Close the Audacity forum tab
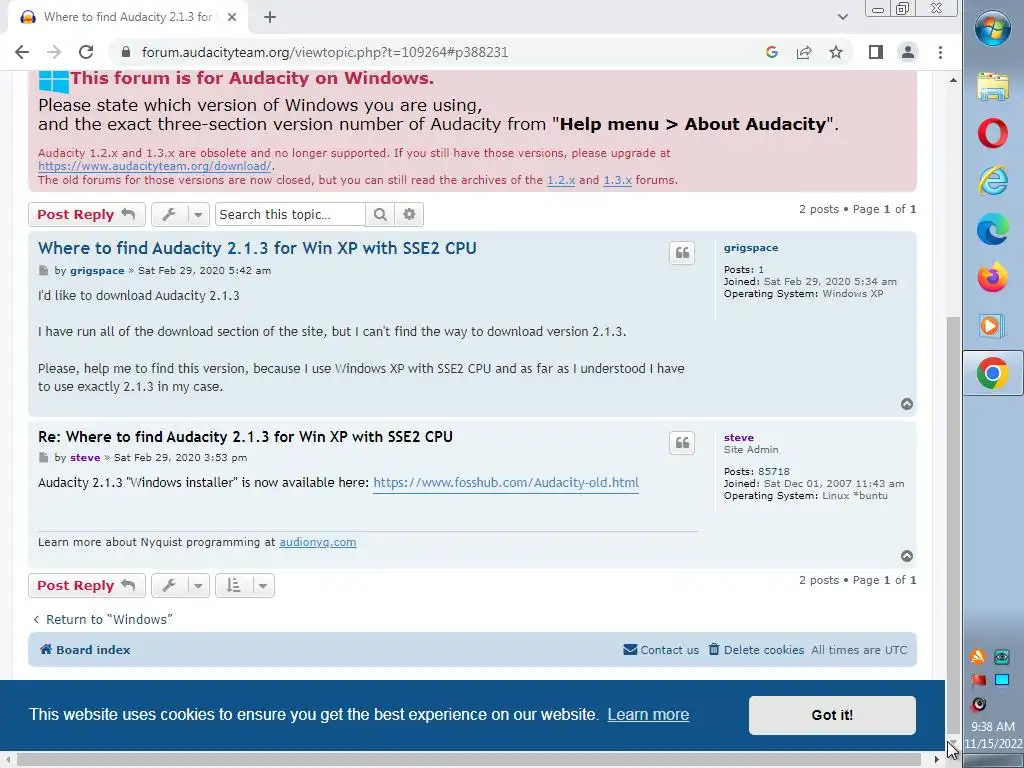Screen dimensions: 1024x768 pos(232,17)
